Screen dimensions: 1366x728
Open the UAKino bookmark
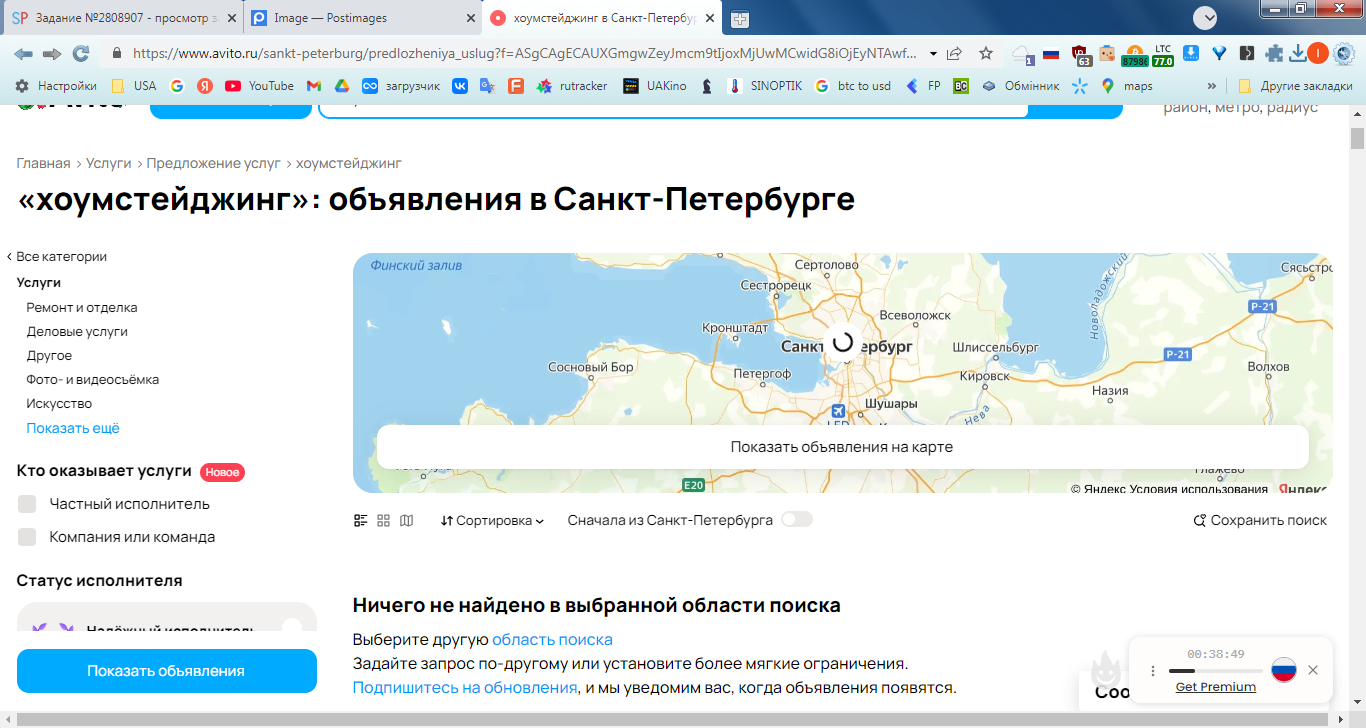point(655,86)
